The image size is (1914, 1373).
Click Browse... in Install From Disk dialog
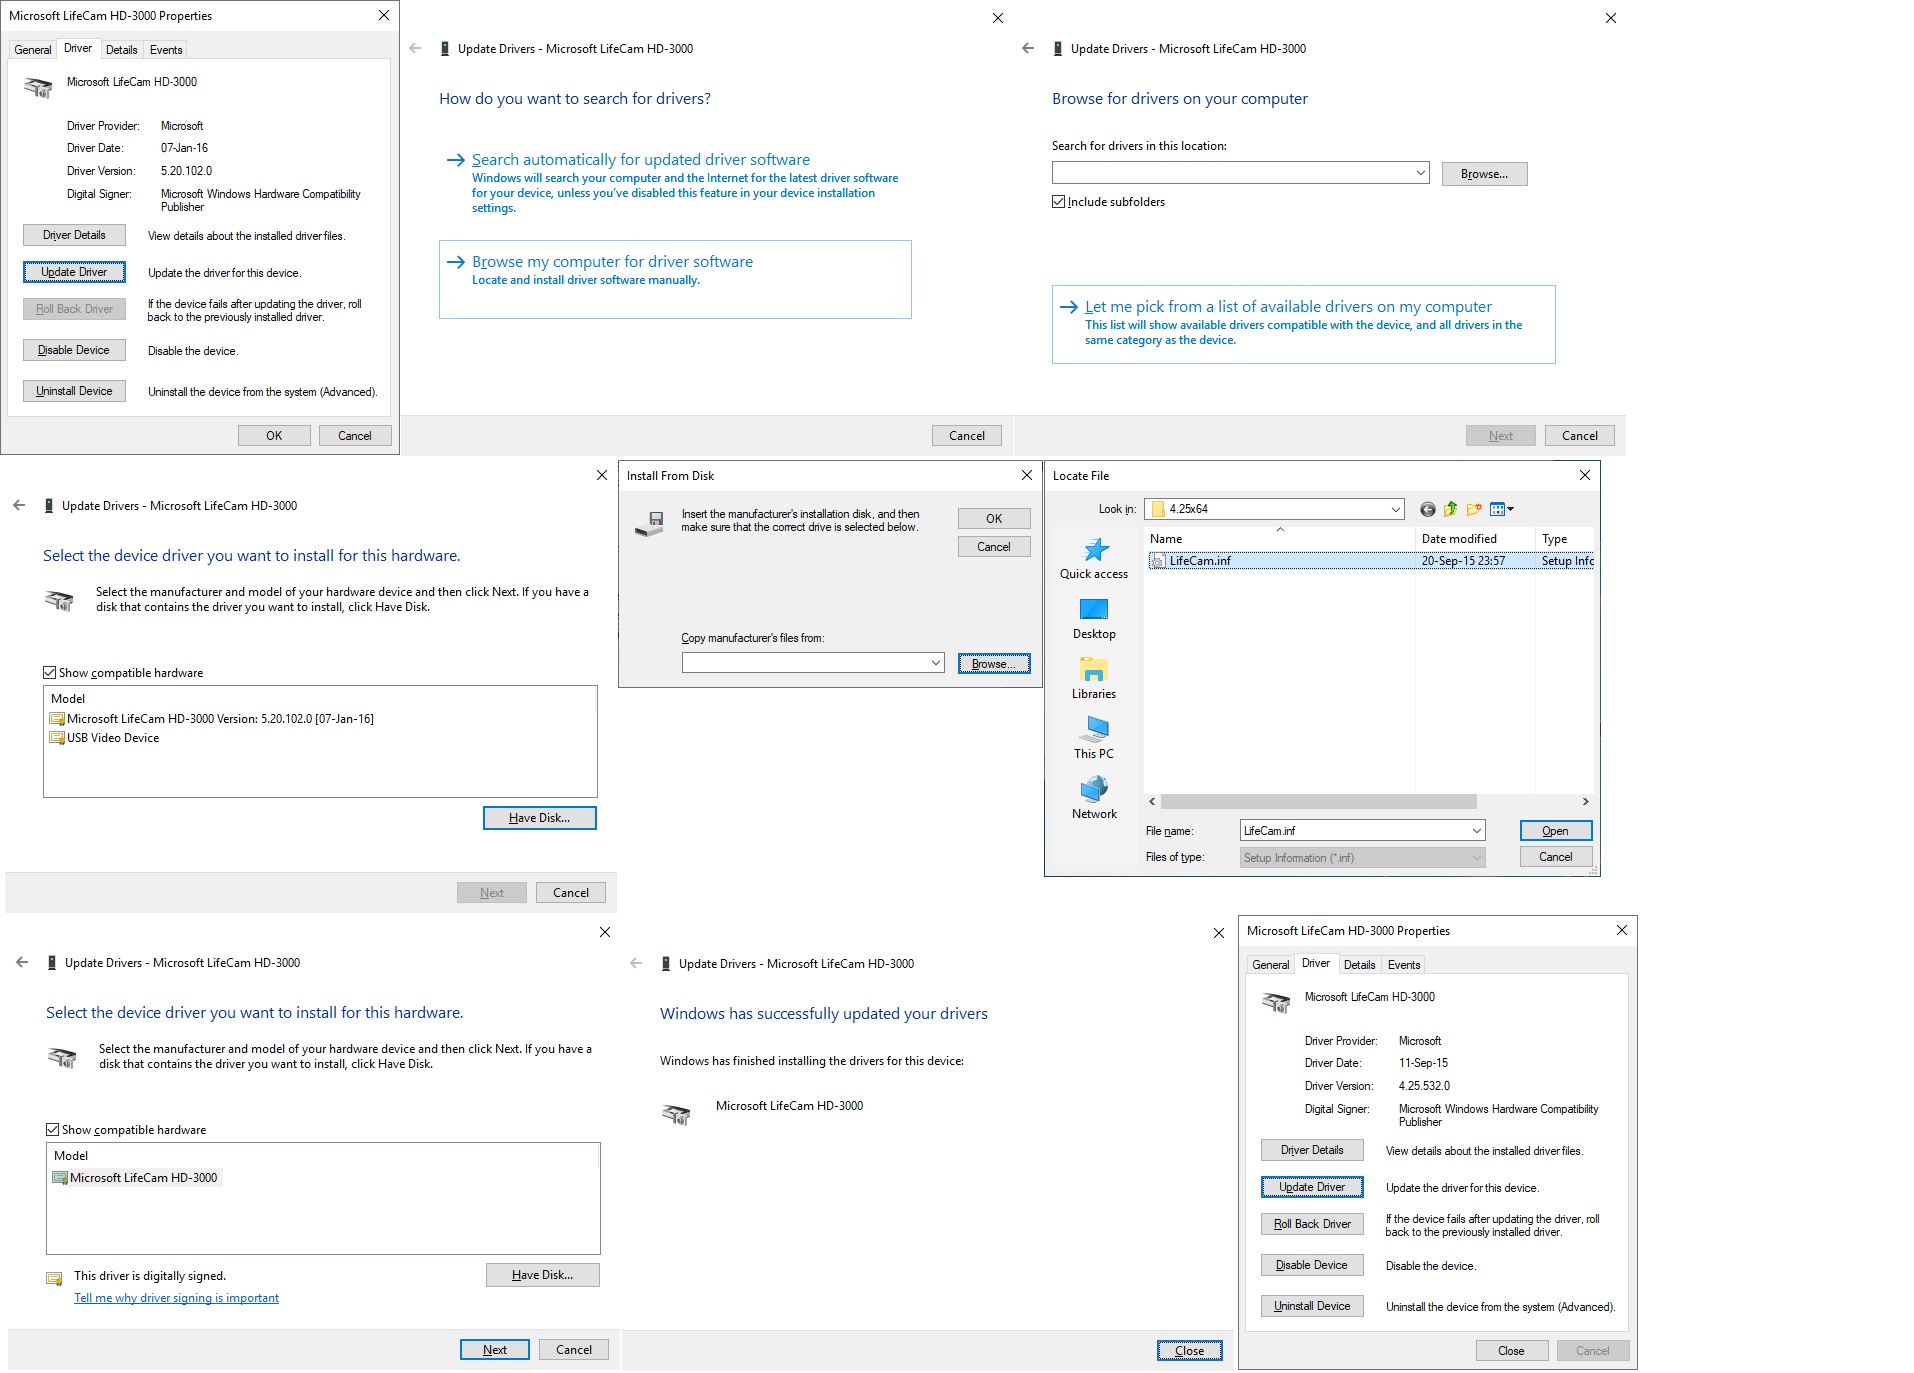click(x=993, y=664)
